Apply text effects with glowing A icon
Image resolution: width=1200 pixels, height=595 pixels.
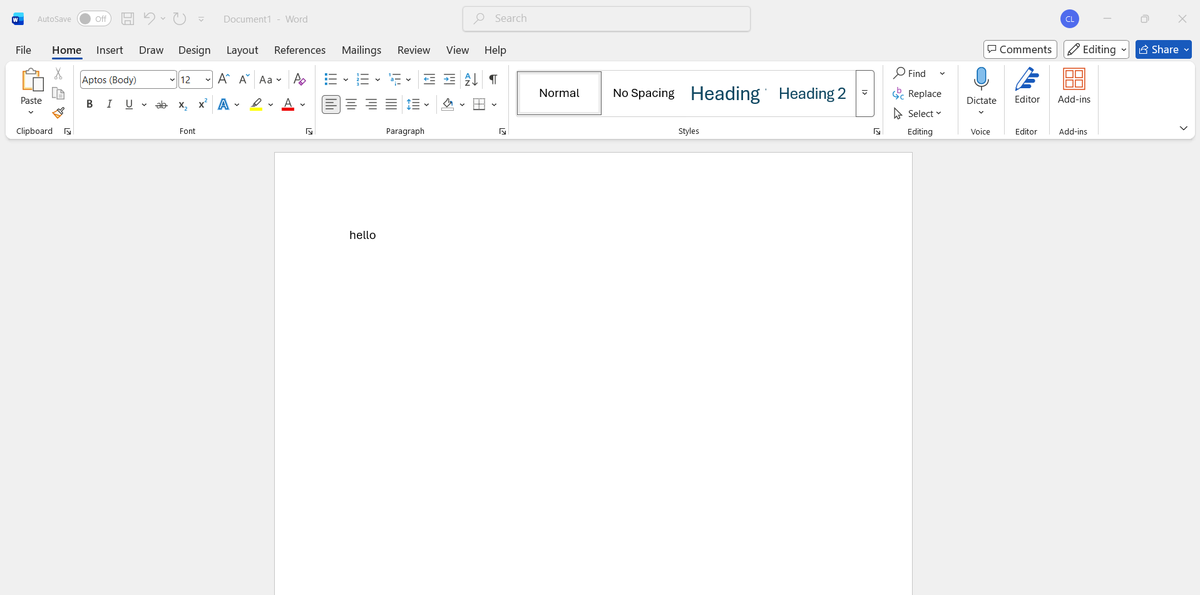coord(223,105)
